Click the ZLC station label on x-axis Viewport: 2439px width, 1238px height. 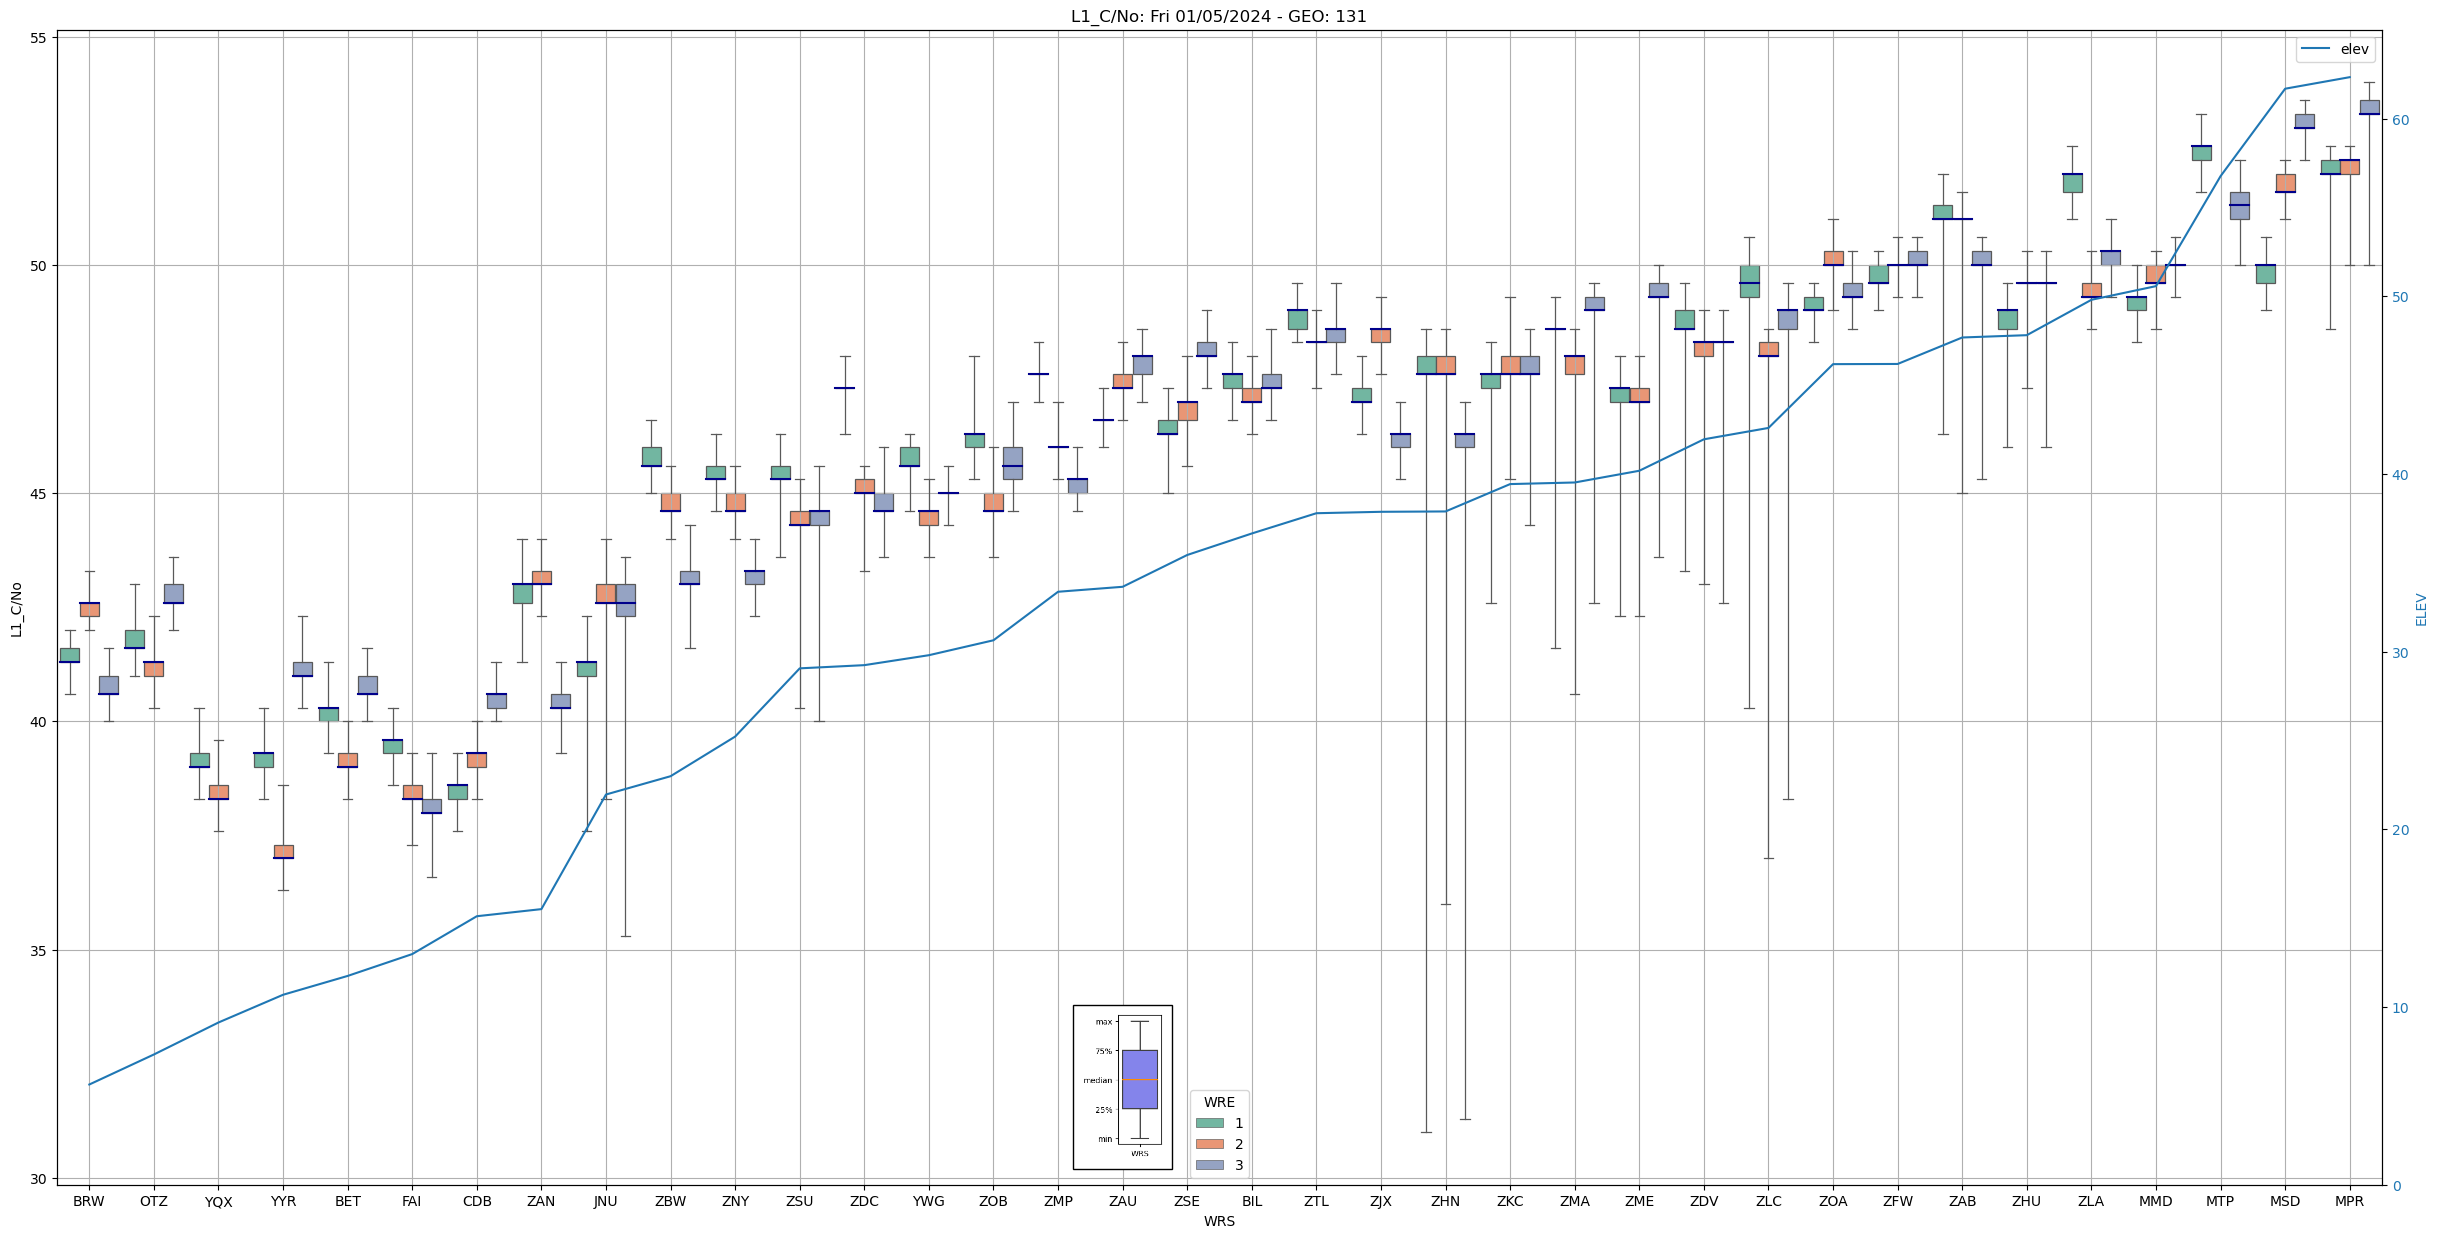[1768, 1201]
